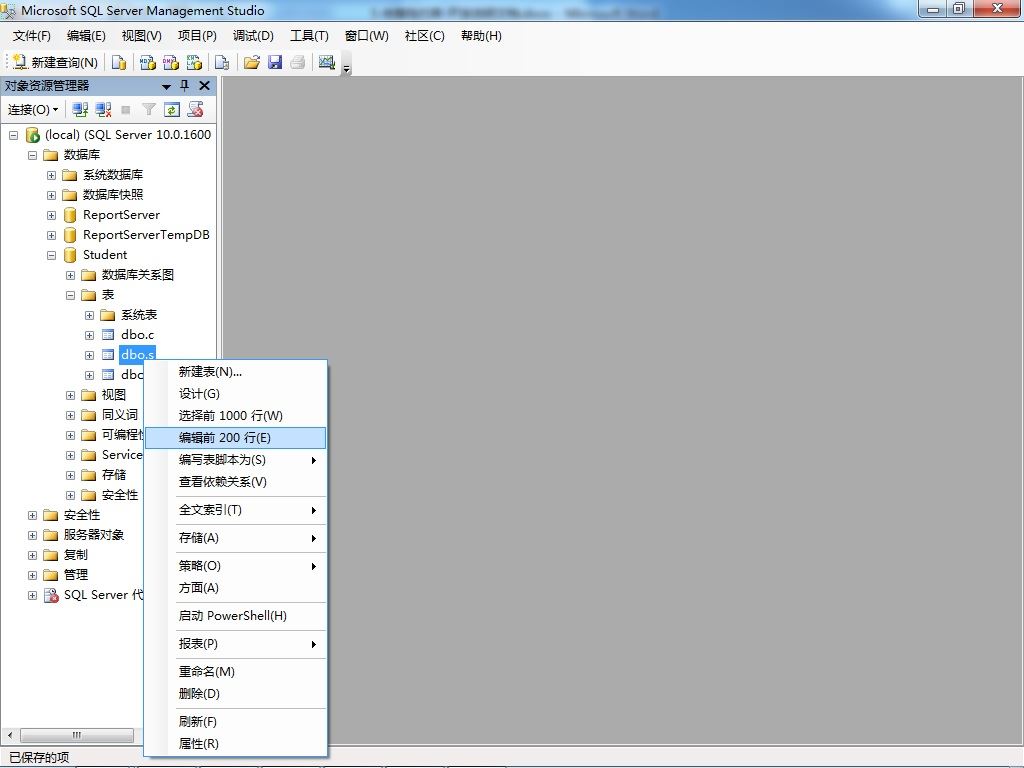The image size is (1024, 768).
Task: Click the printer icon in toolbar
Action: click(298, 62)
